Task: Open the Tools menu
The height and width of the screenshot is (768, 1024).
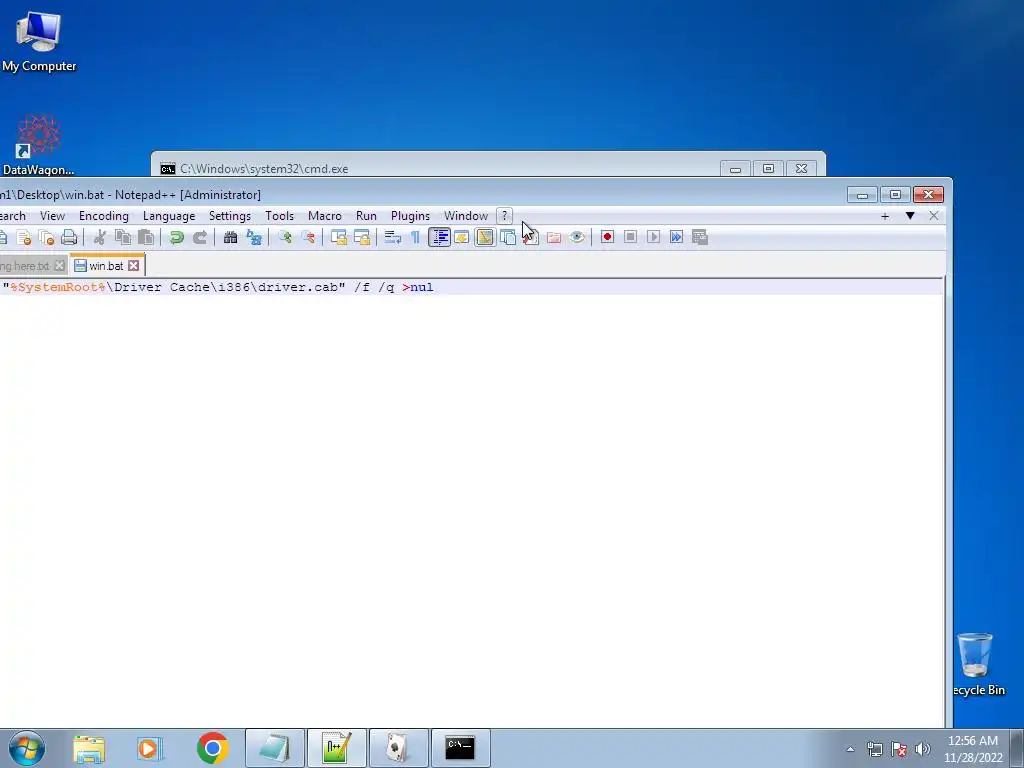Action: (280, 216)
